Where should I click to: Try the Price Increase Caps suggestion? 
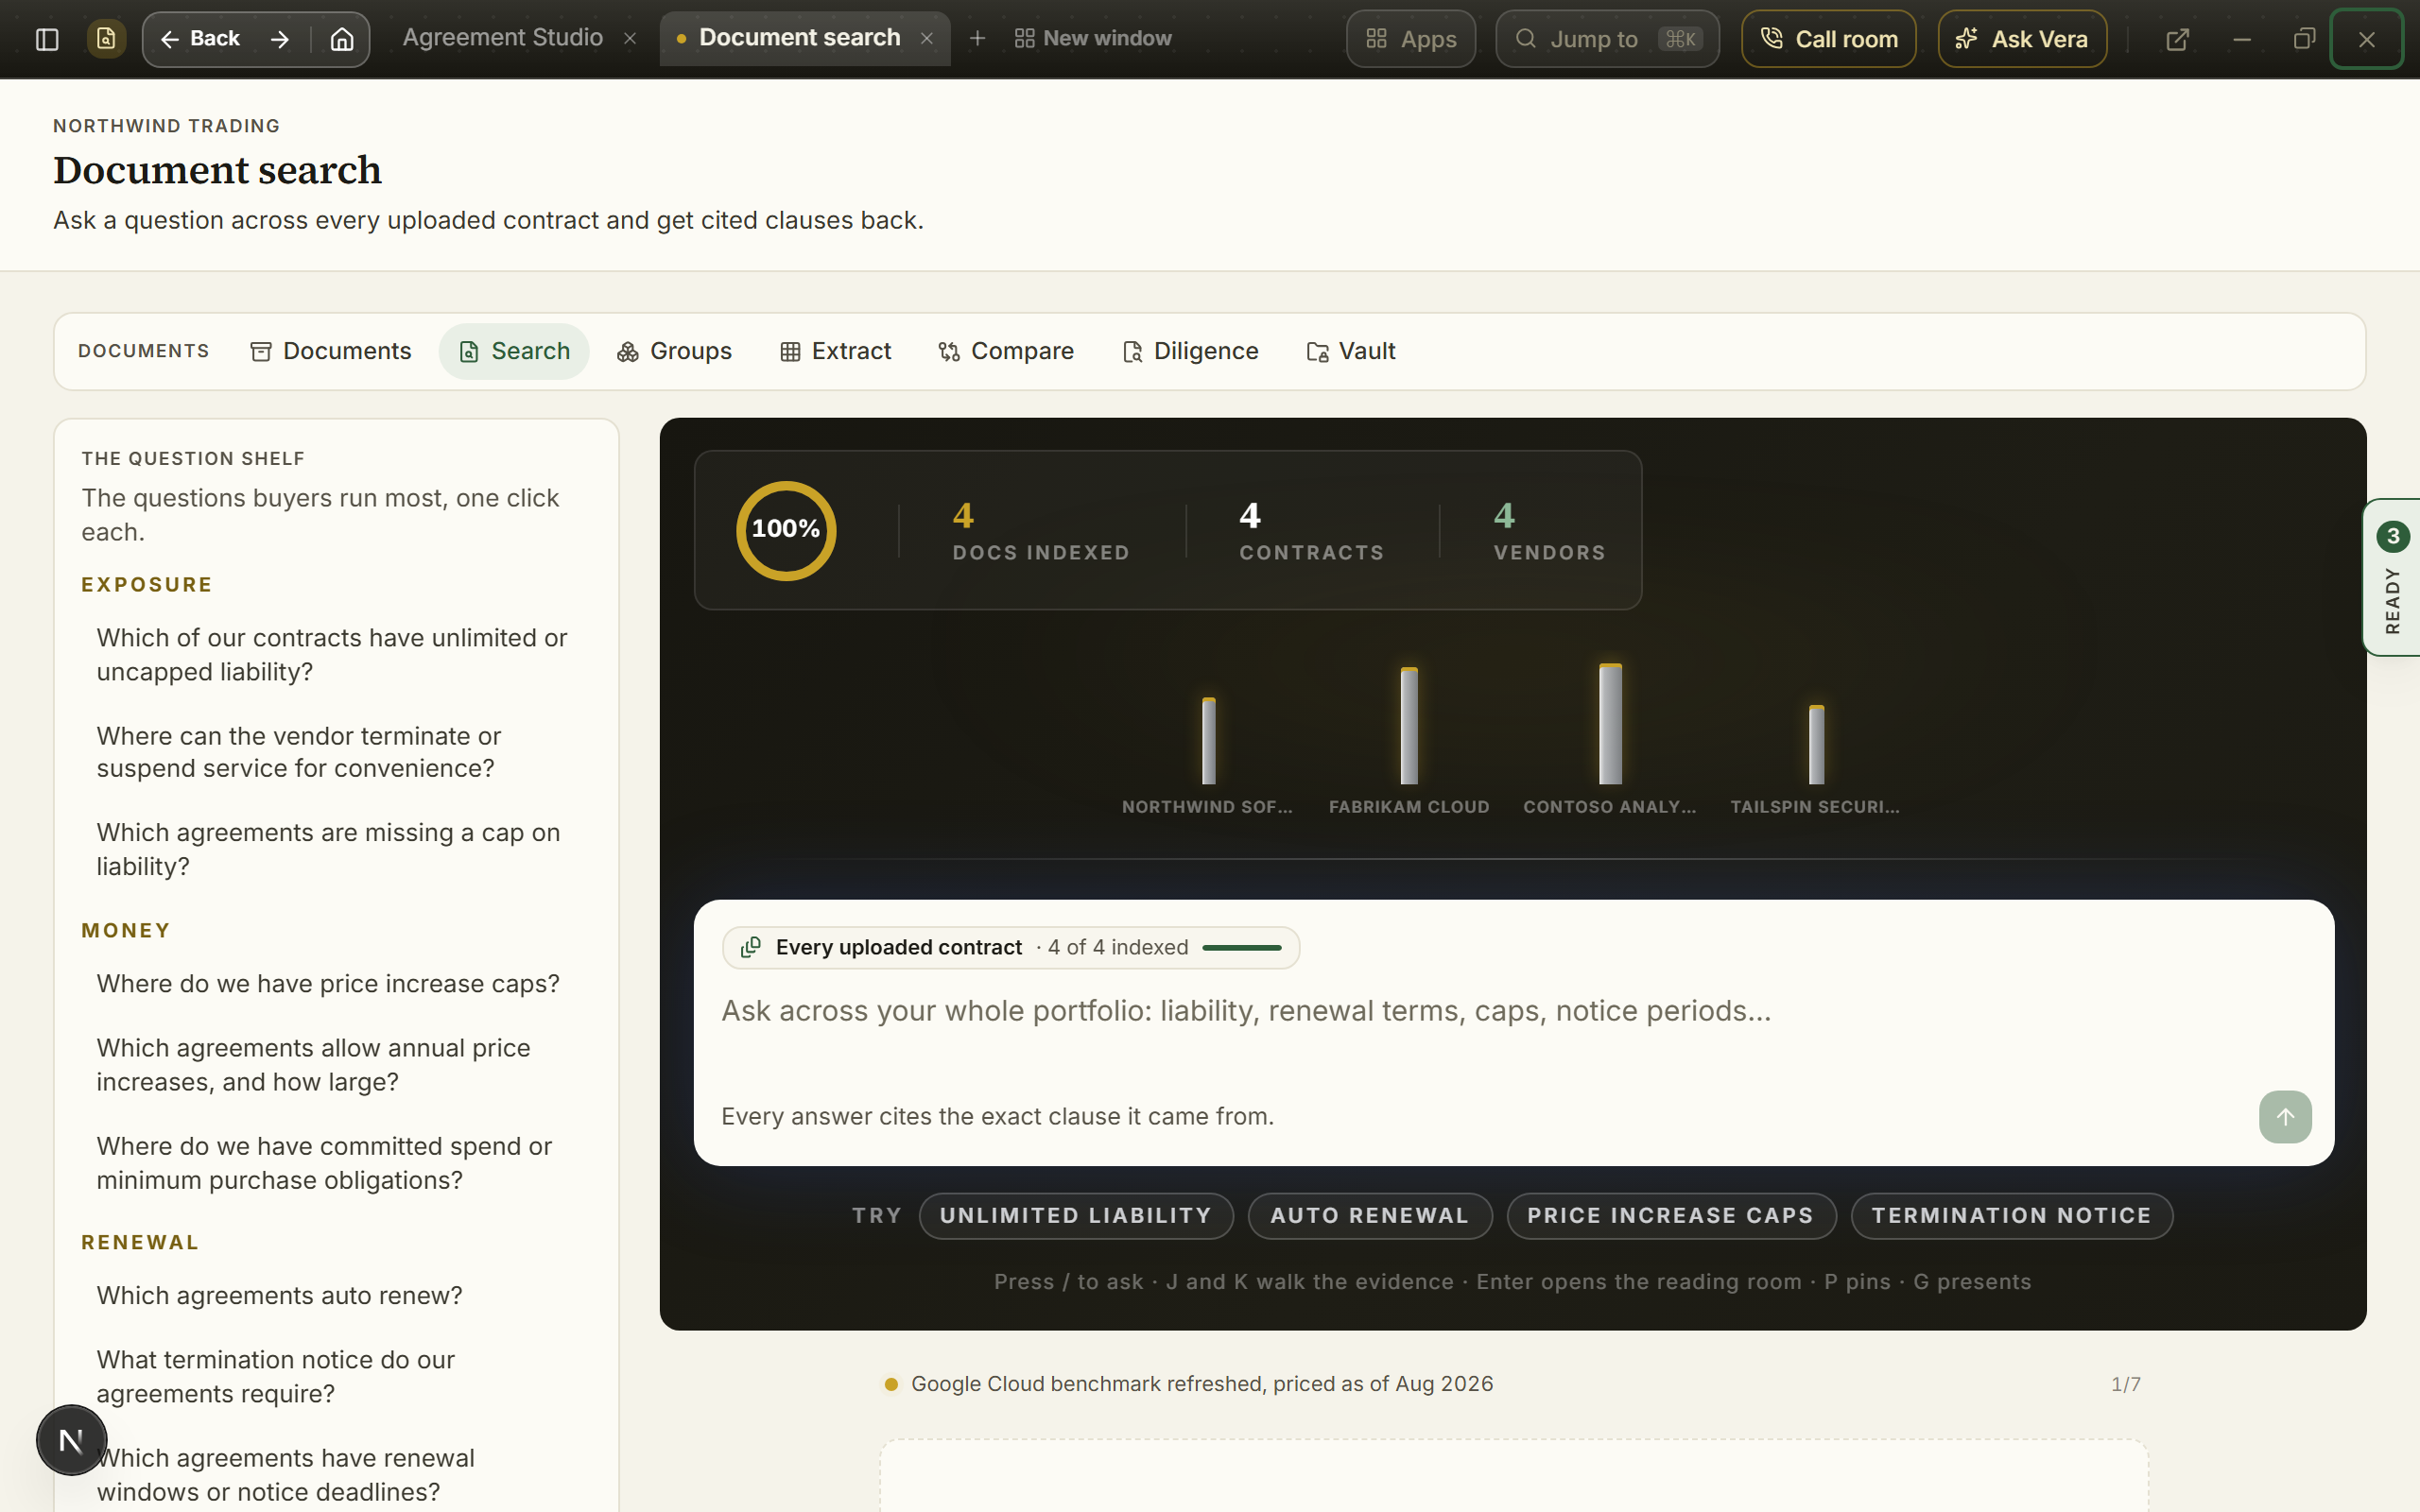click(x=1671, y=1216)
